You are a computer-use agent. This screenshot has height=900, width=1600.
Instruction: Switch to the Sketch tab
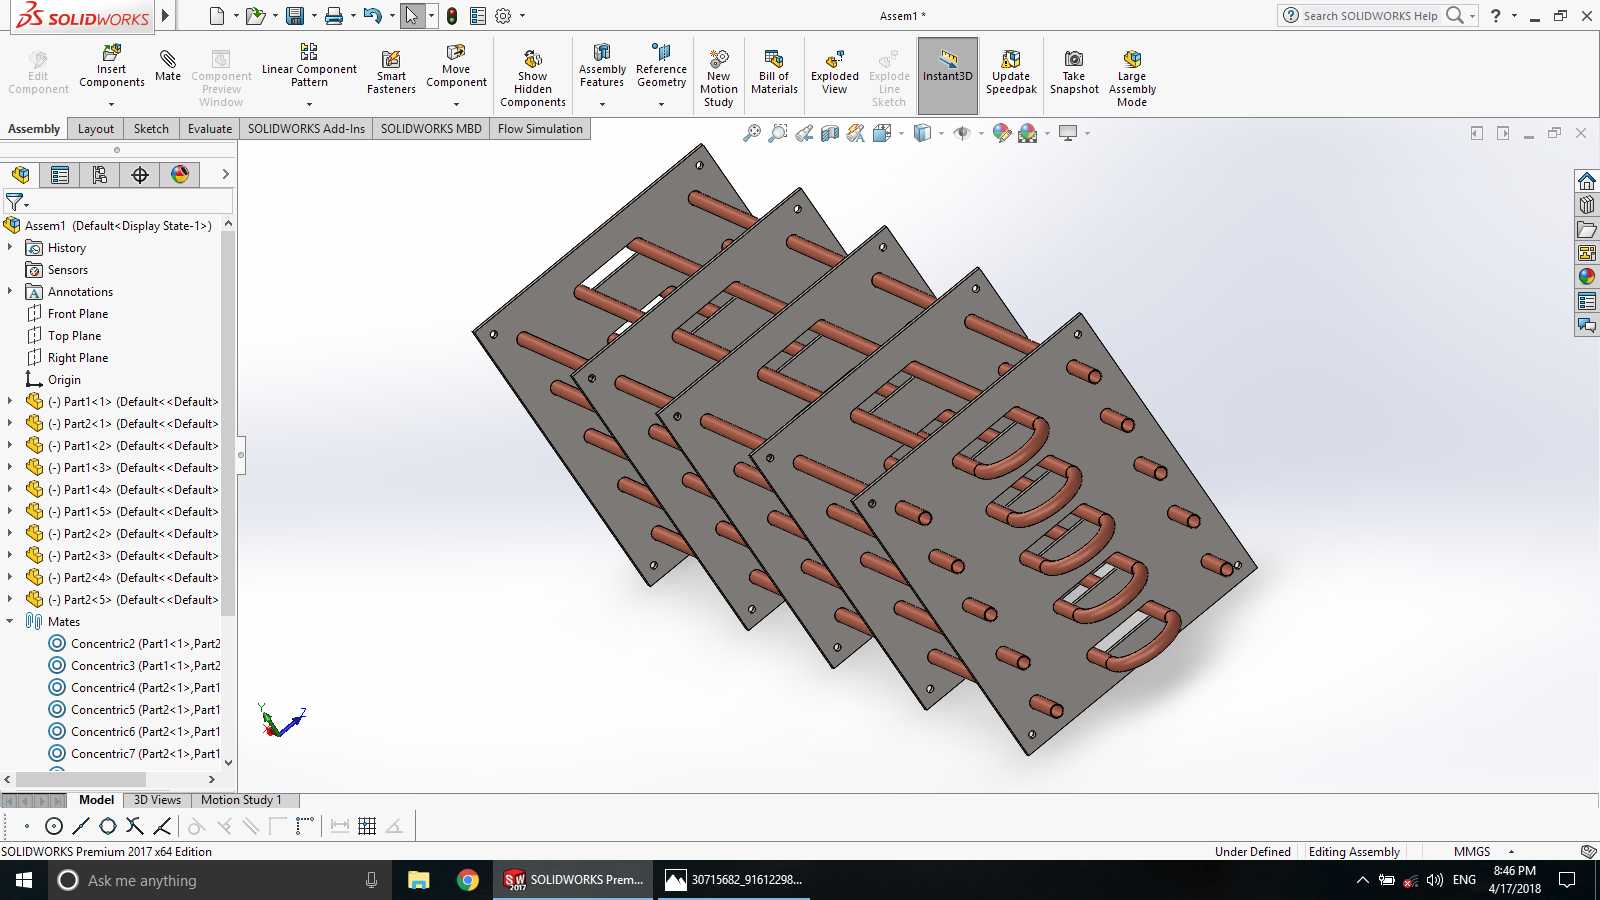pyautogui.click(x=151, y=128)
